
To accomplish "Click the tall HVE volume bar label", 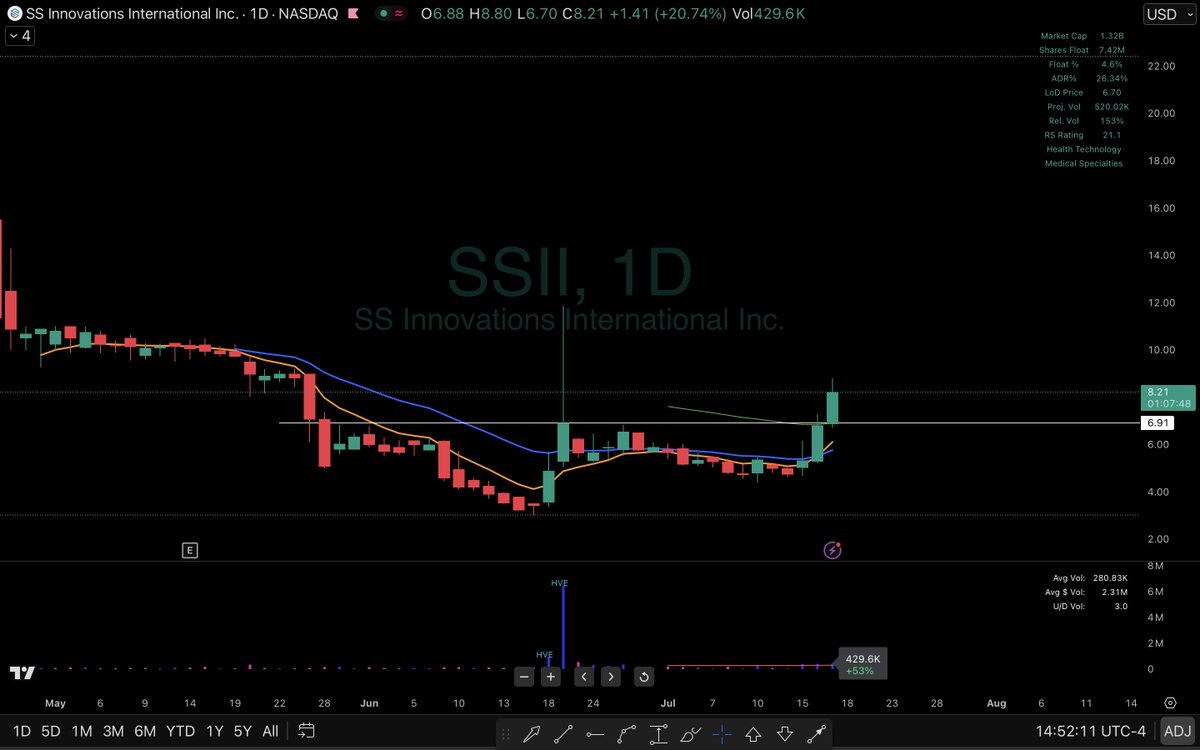I will (x=560, y=582).
